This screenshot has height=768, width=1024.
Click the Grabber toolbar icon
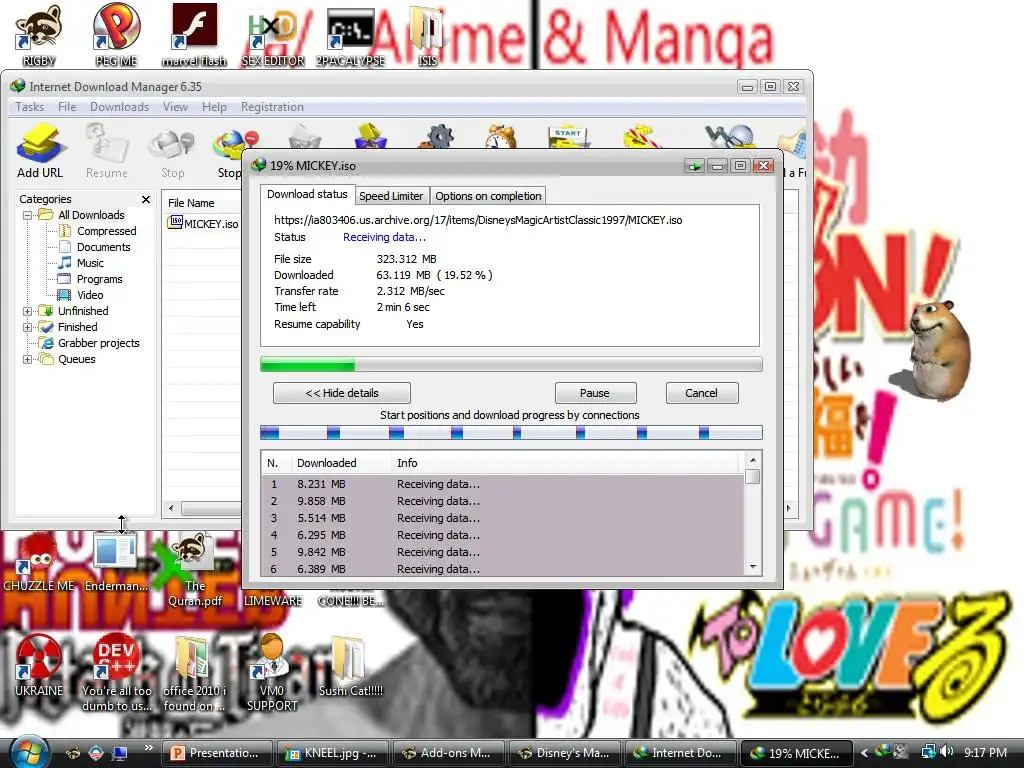[730, 135]
